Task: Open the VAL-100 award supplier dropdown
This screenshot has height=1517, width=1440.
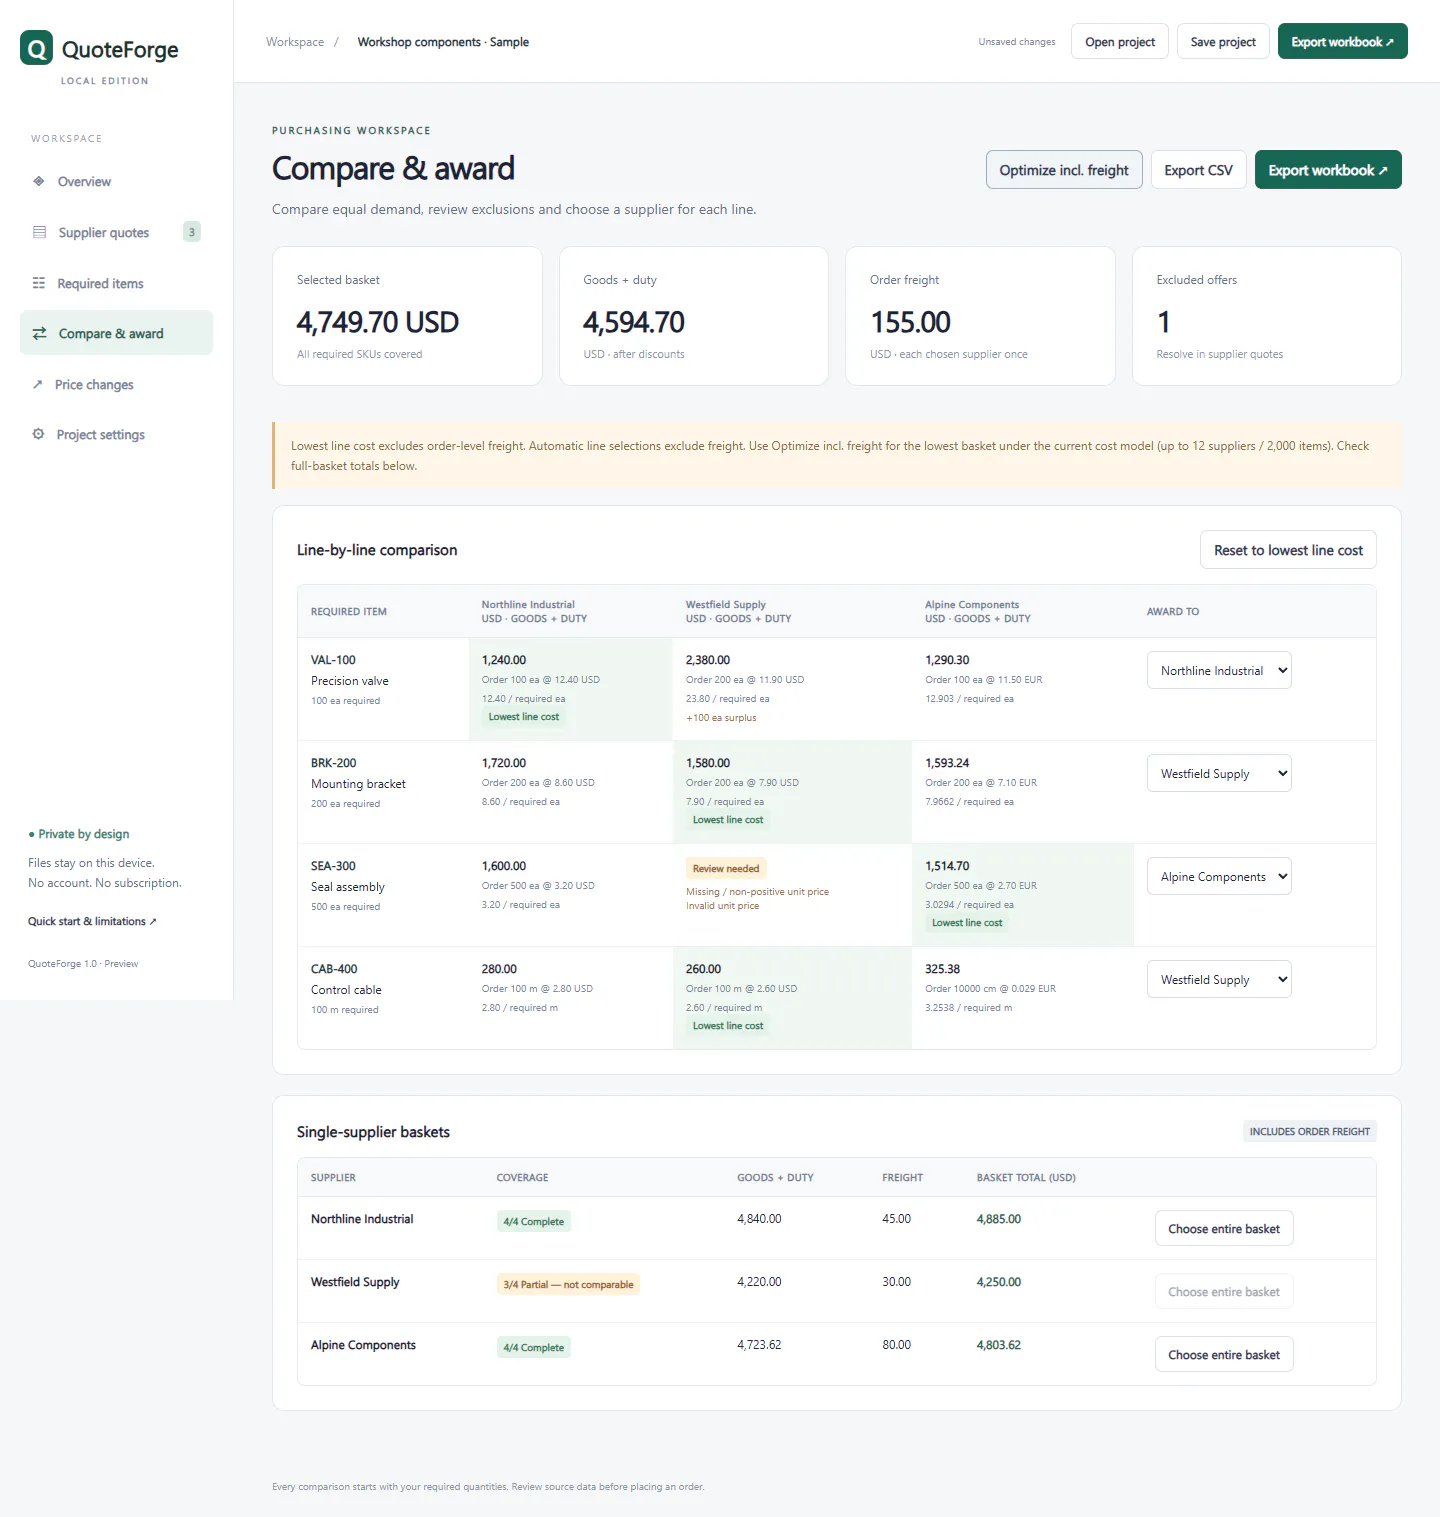Action: click(1219, 670)
